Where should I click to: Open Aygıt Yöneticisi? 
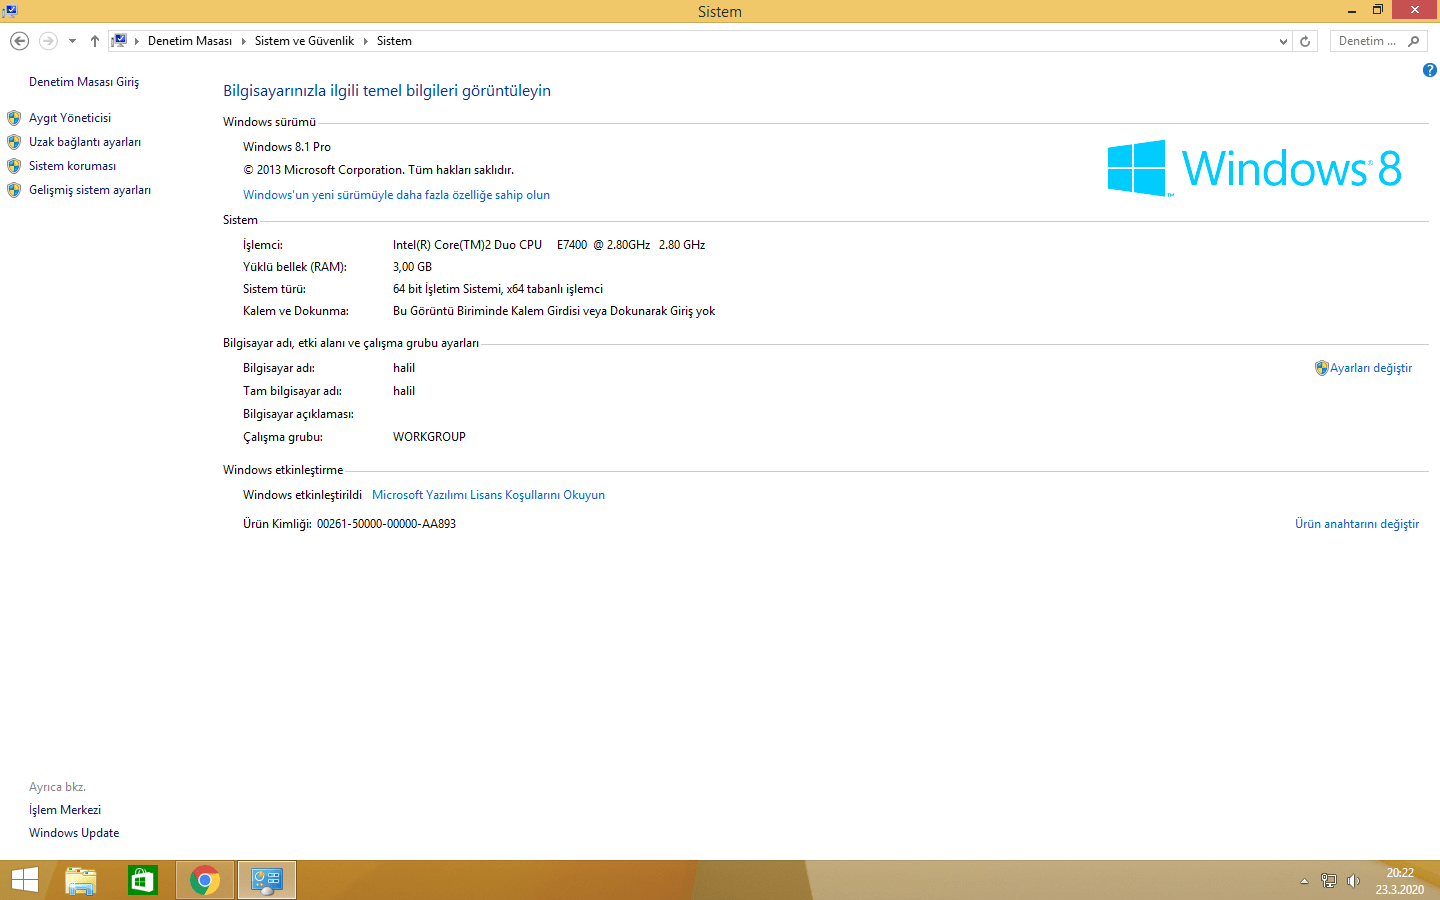coord(70,118)
